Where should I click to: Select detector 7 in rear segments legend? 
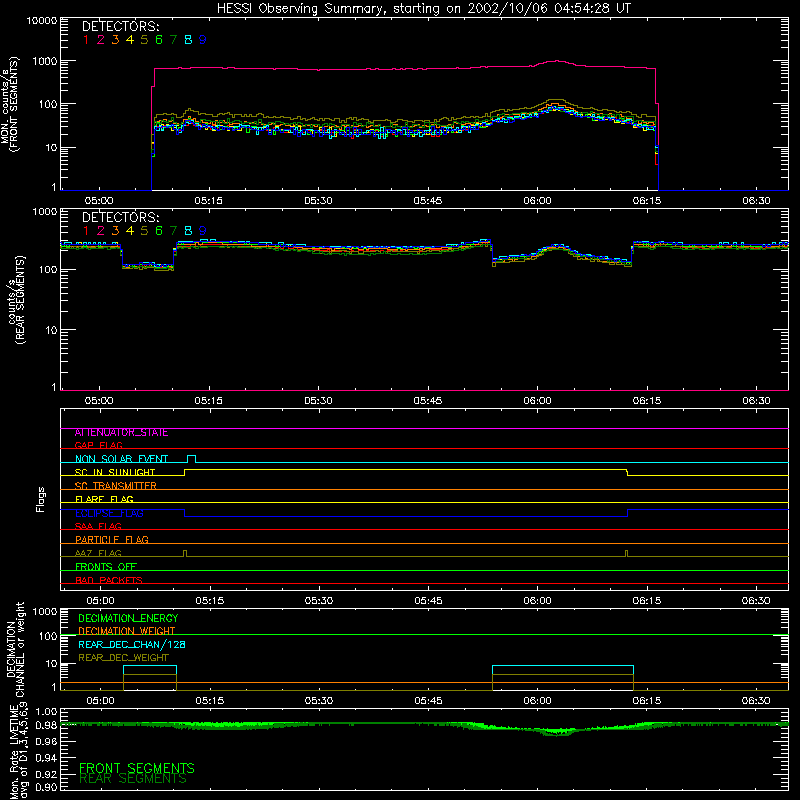(173, 231)
